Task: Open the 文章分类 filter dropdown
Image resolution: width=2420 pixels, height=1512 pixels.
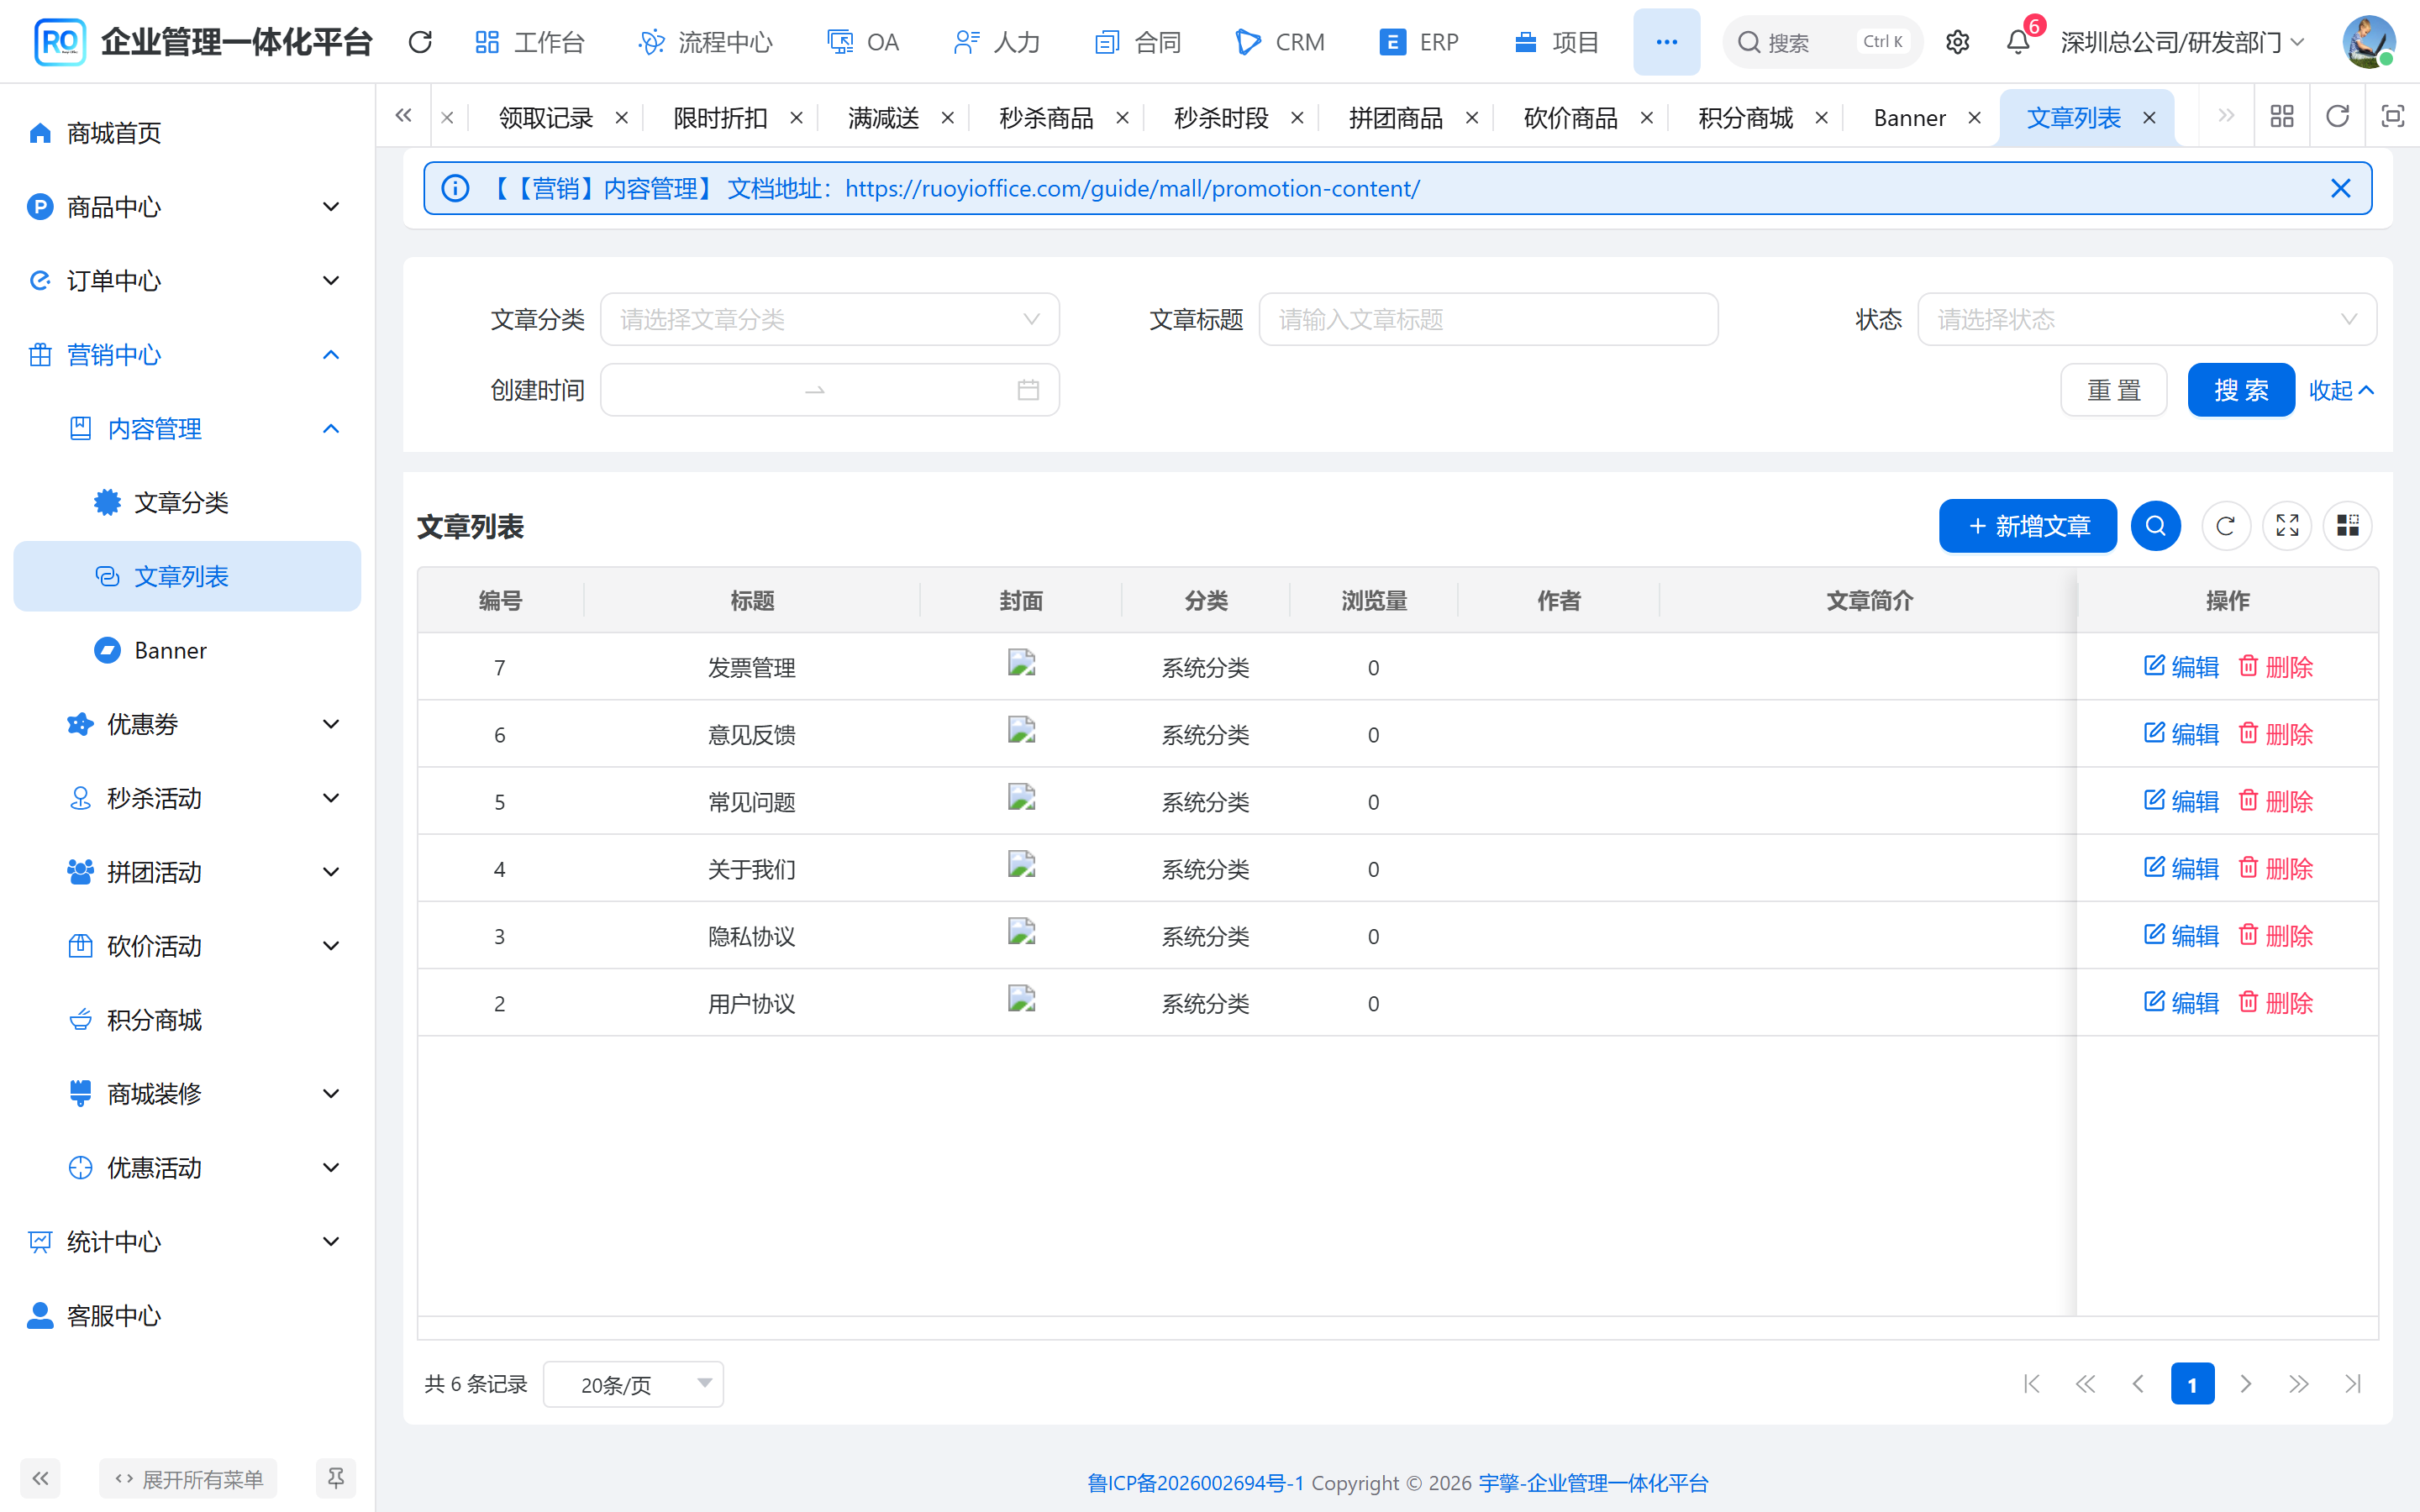Action: pyautogui.click(x=829, y=319)
